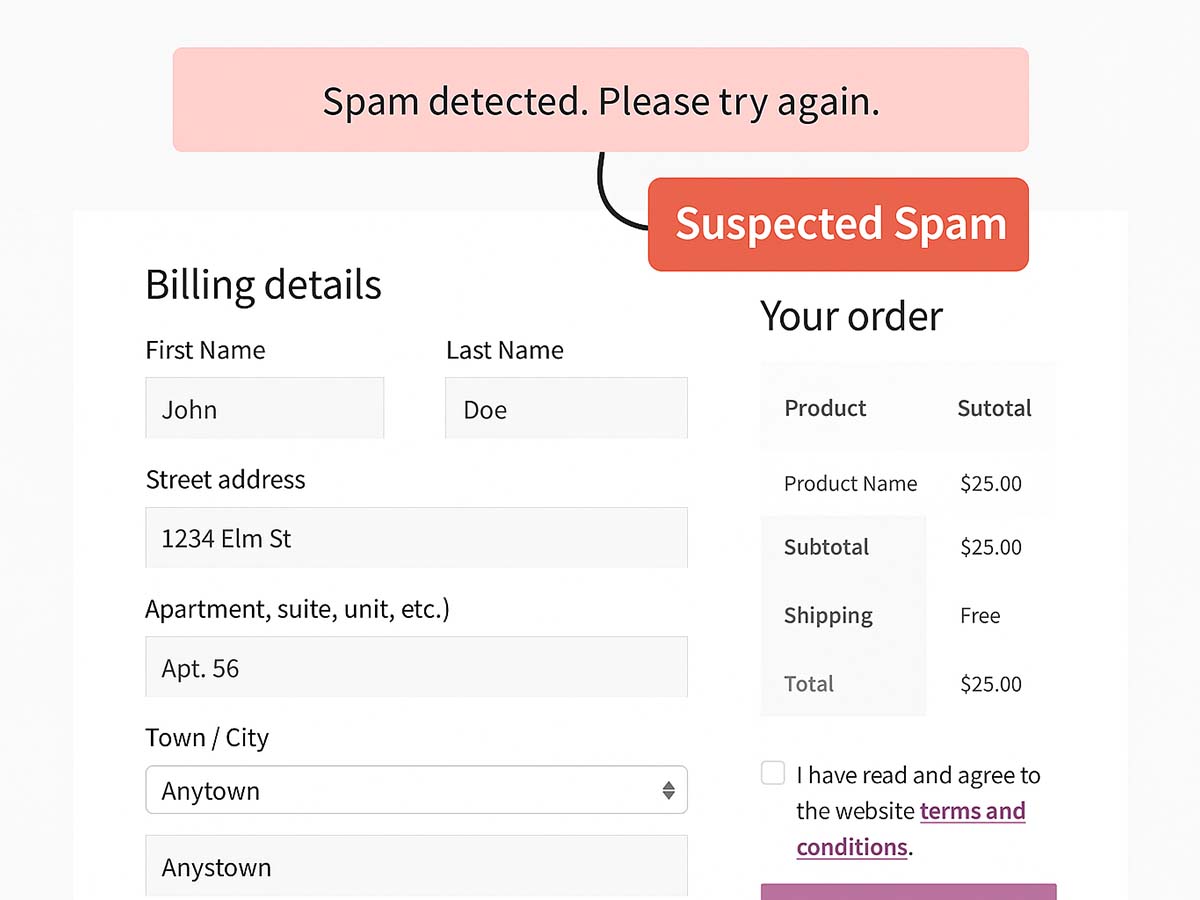Viewport: 1200px width, 900px height.
Task: Click the First Name field containing John
Action: tap(264, 408)
